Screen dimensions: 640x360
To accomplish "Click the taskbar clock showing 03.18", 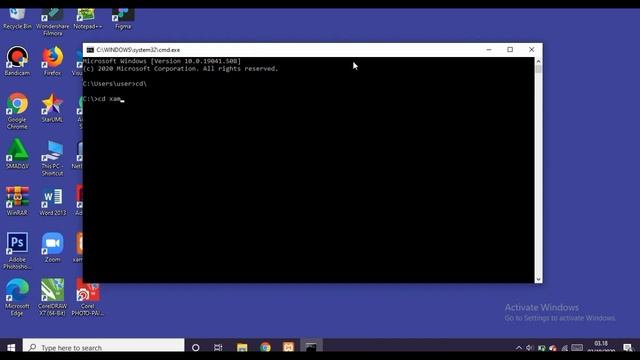I will click(x=601, y=347).
